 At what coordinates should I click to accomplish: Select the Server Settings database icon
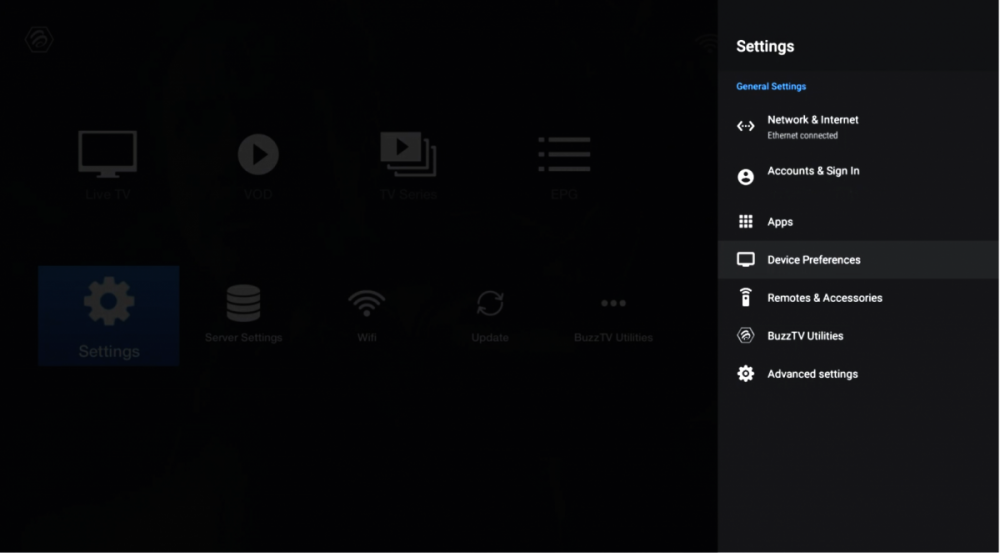pos(243,303)
